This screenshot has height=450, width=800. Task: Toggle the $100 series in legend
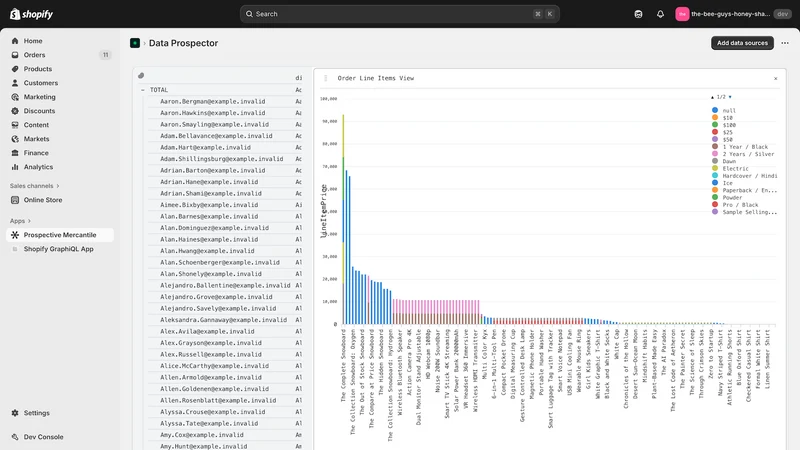click(x=724, y=124)
